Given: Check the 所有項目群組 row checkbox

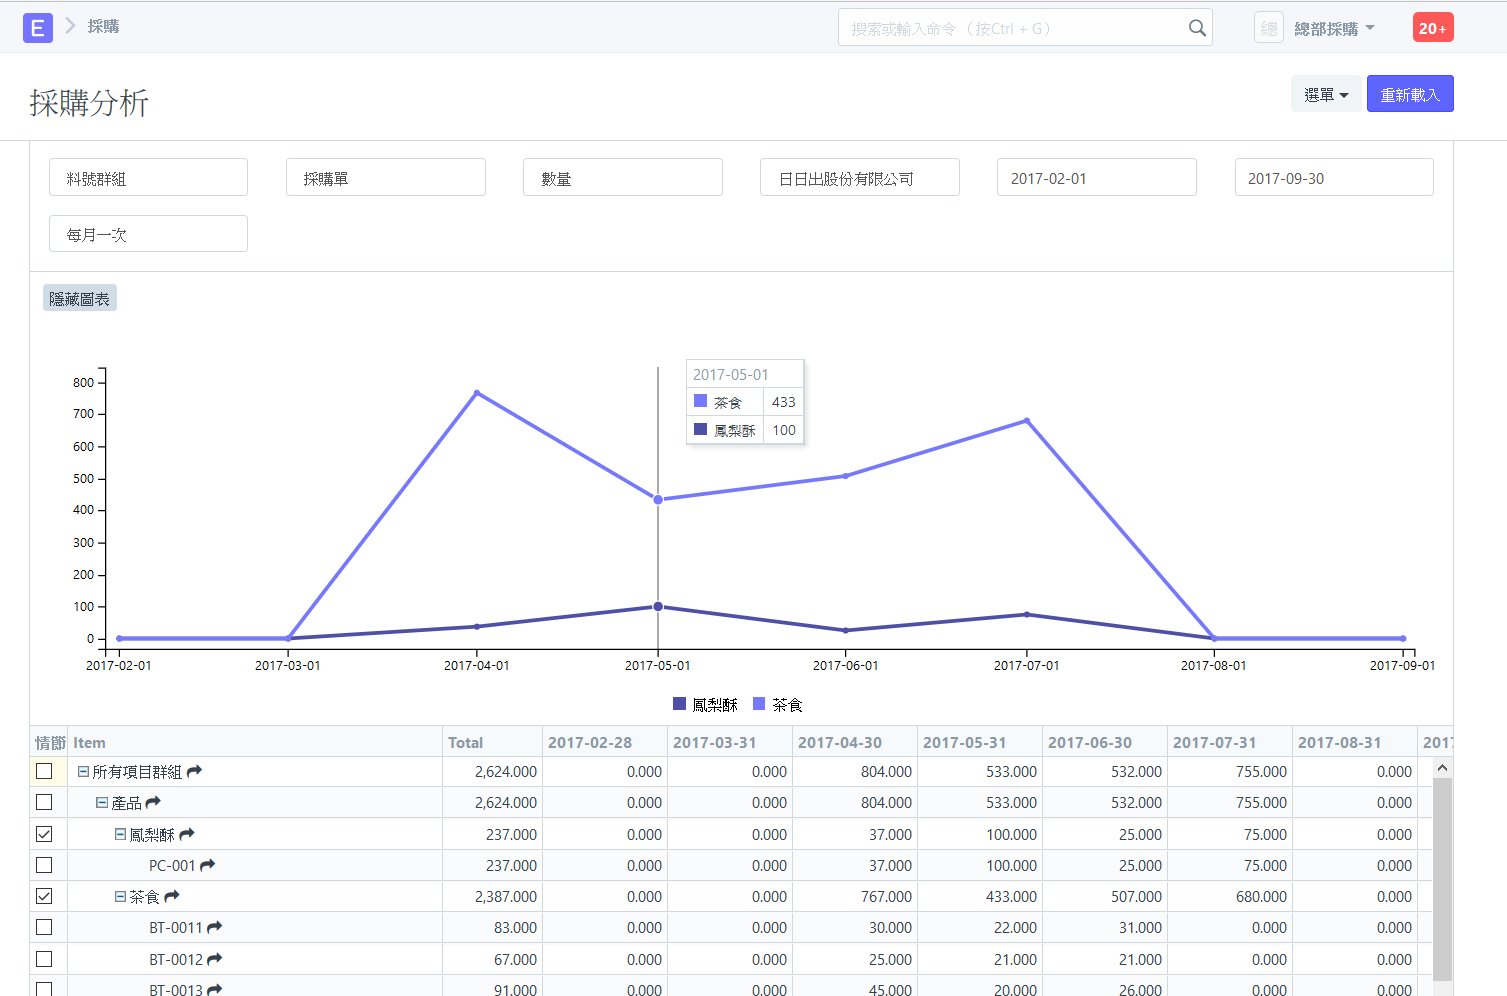Looking at the screenshot, I should tap(44, 771).
